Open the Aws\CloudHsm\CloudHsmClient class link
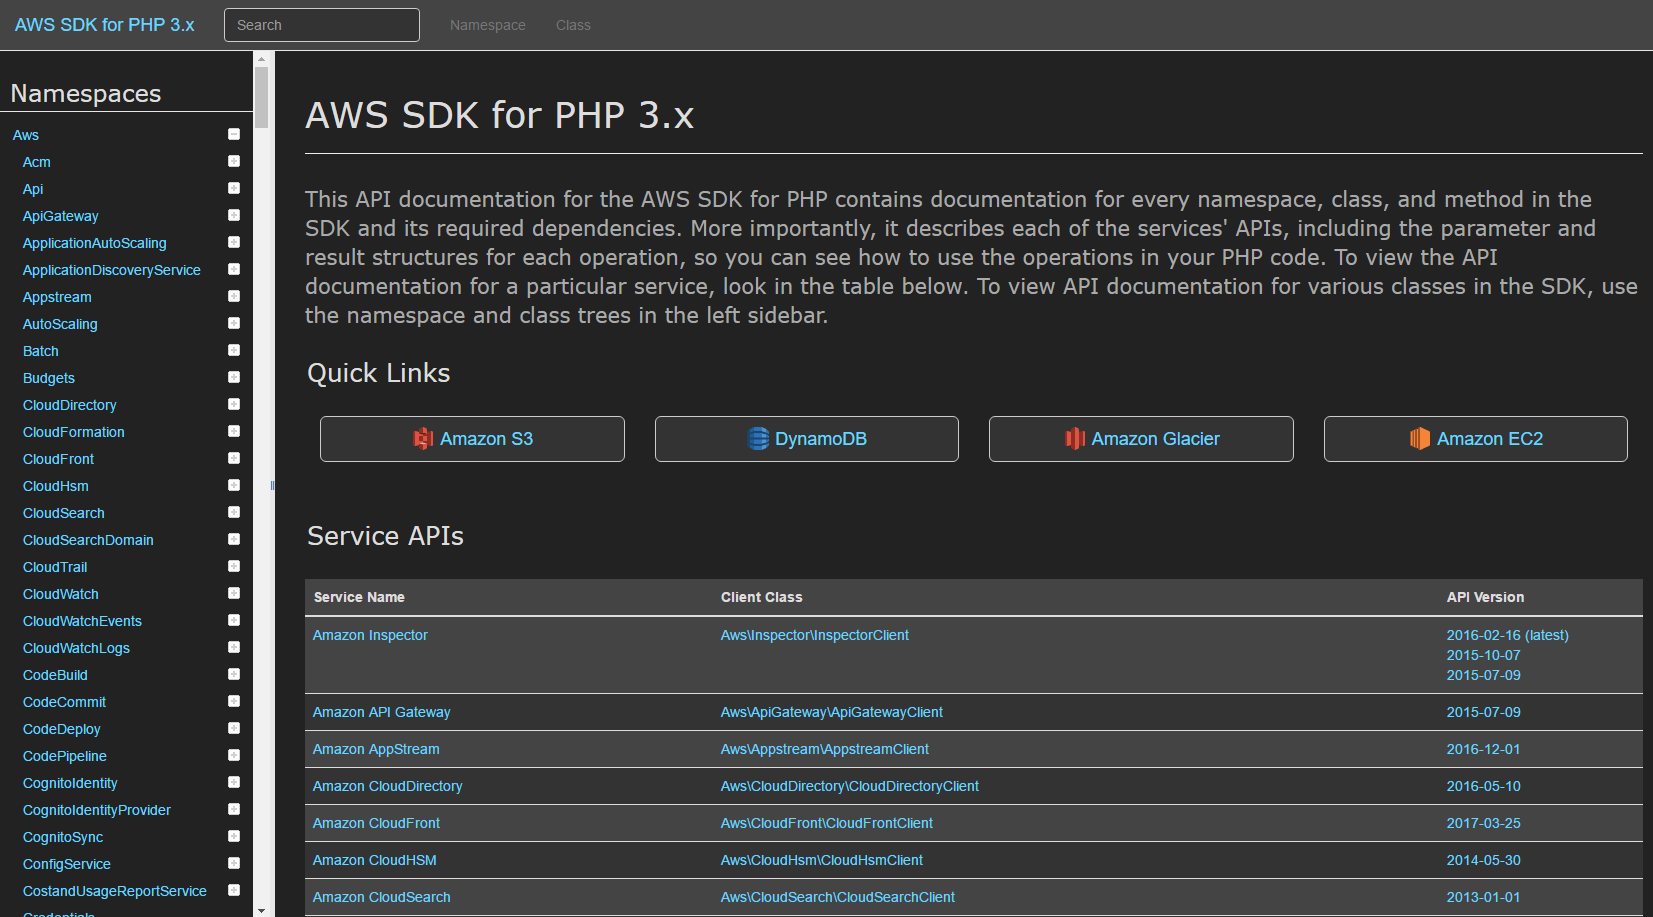This screenshot has width=1653, height=917. pyautogui.click(x=822, y=860)
